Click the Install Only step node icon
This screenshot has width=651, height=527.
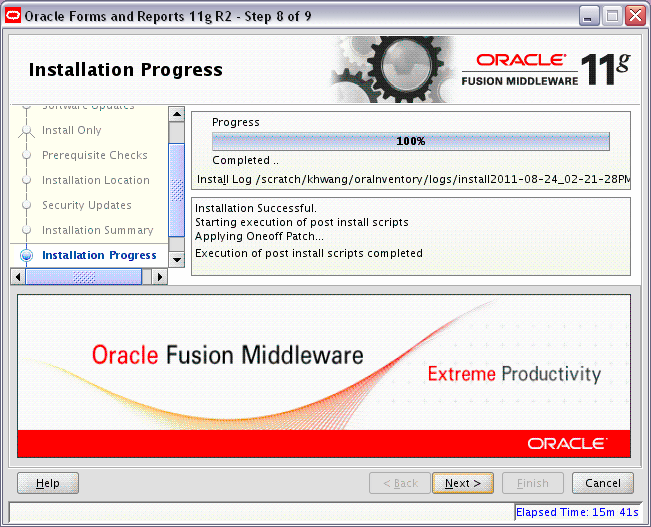point(27,130)
